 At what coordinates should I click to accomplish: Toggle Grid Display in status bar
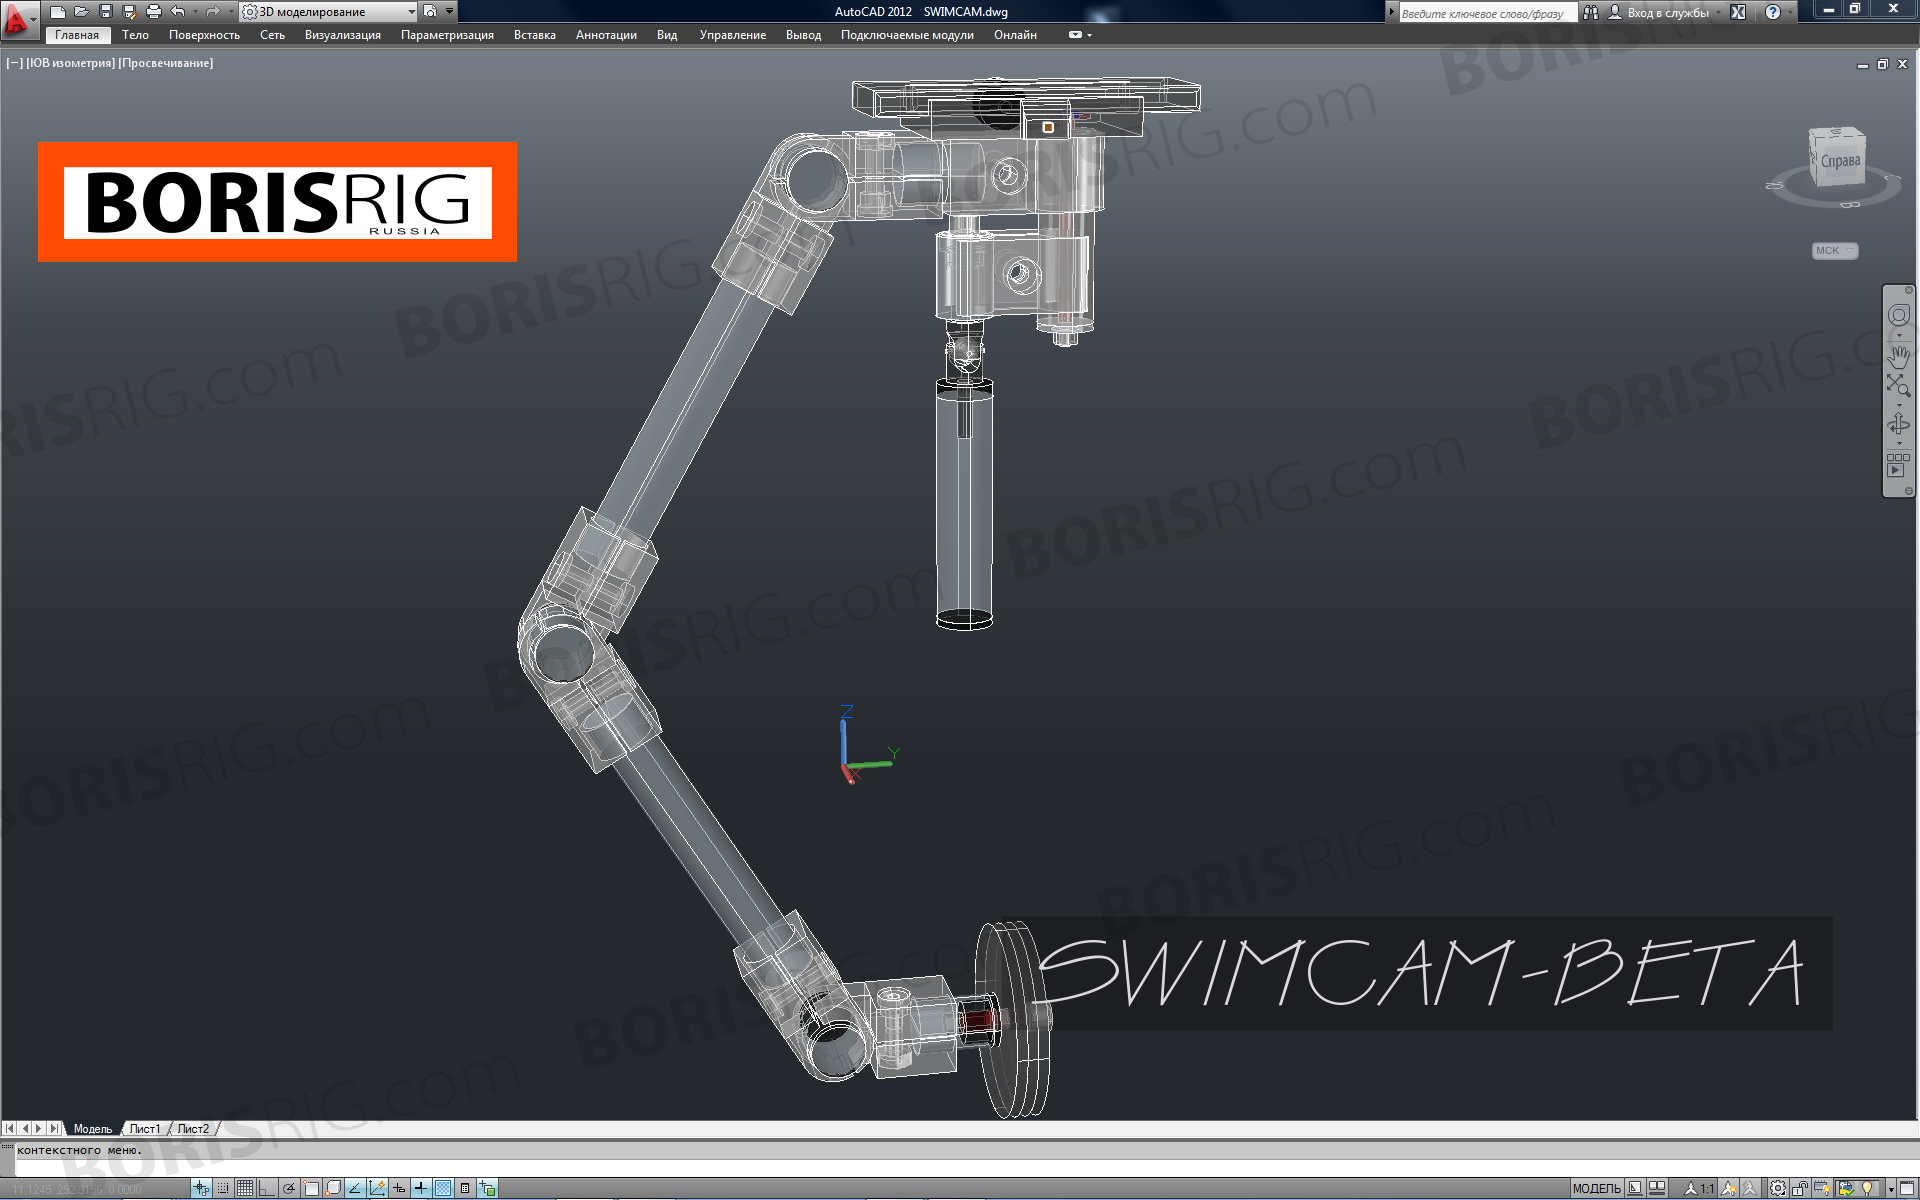coord(245,1189)
